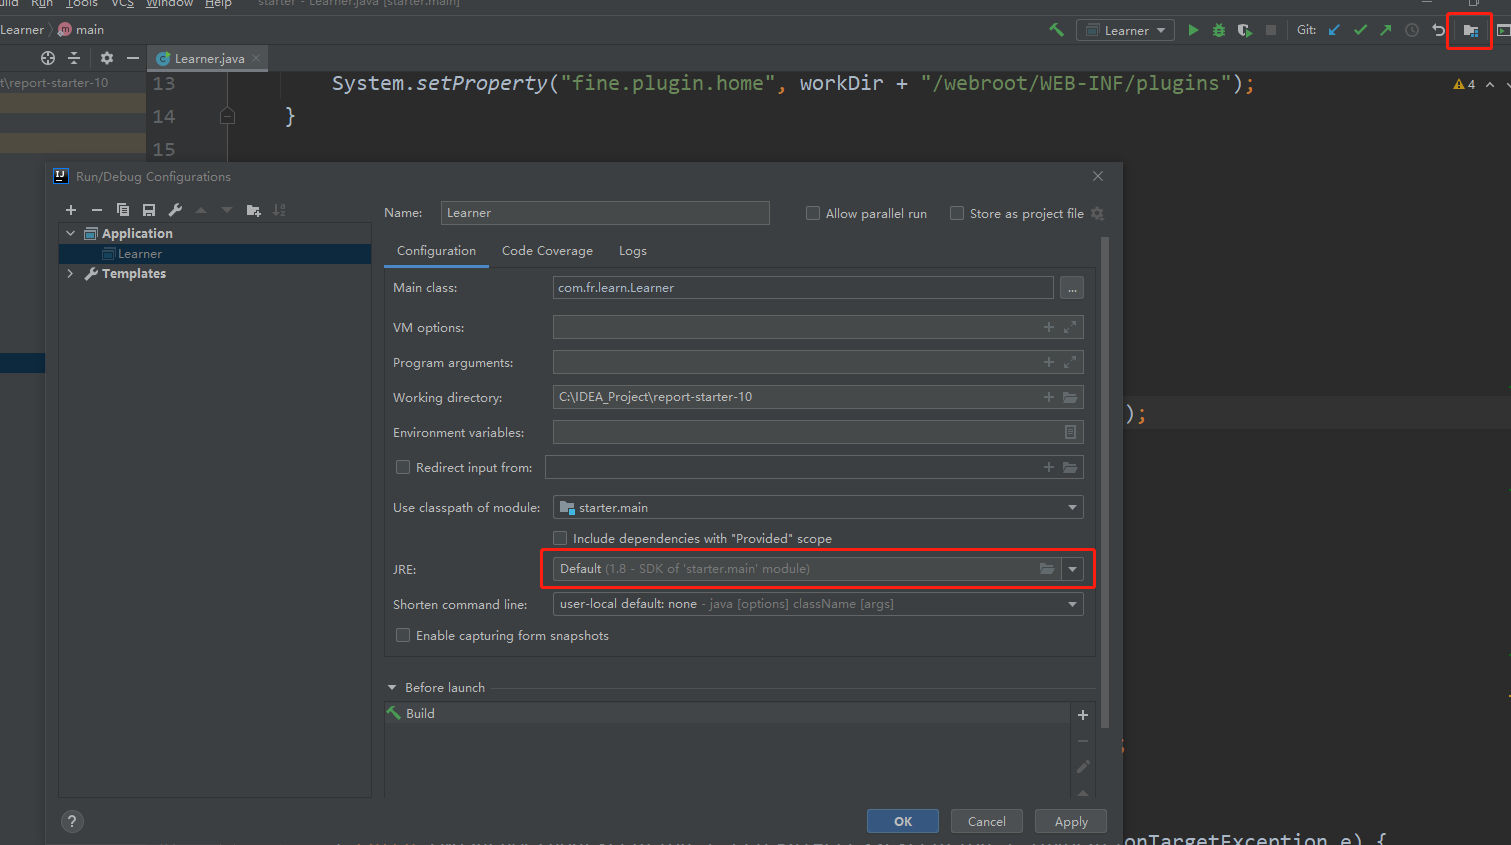Viewport: 1511px width, 845px height.
Task: Expand Shorten command line dropdown
Action: click(1072, 604)
